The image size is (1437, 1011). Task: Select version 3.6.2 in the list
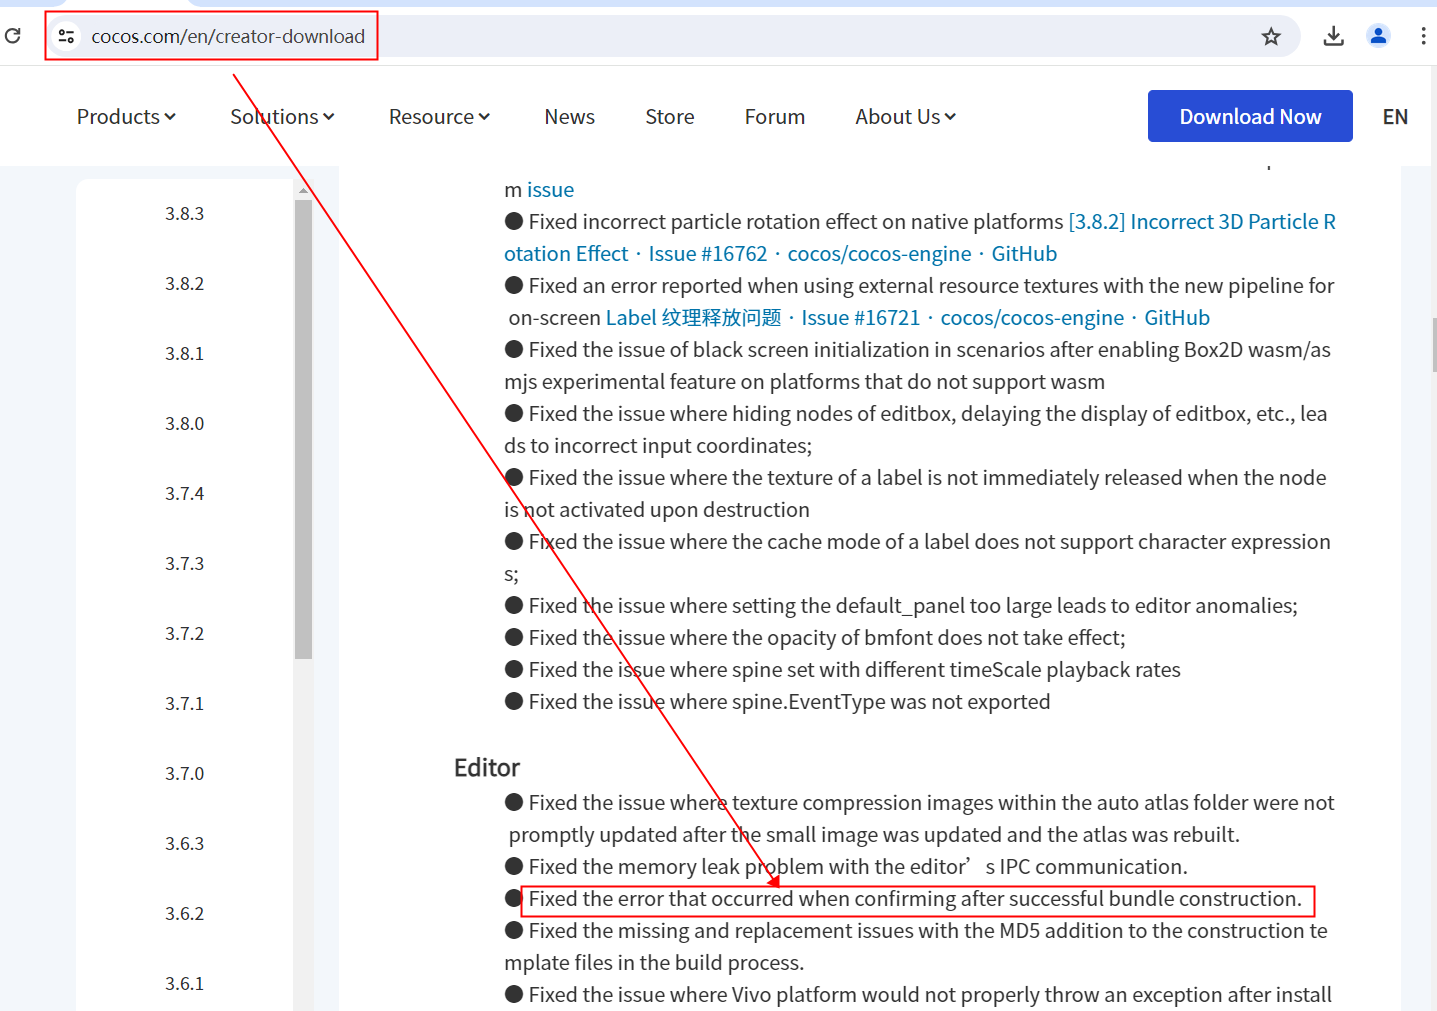[x=185, y=914]
